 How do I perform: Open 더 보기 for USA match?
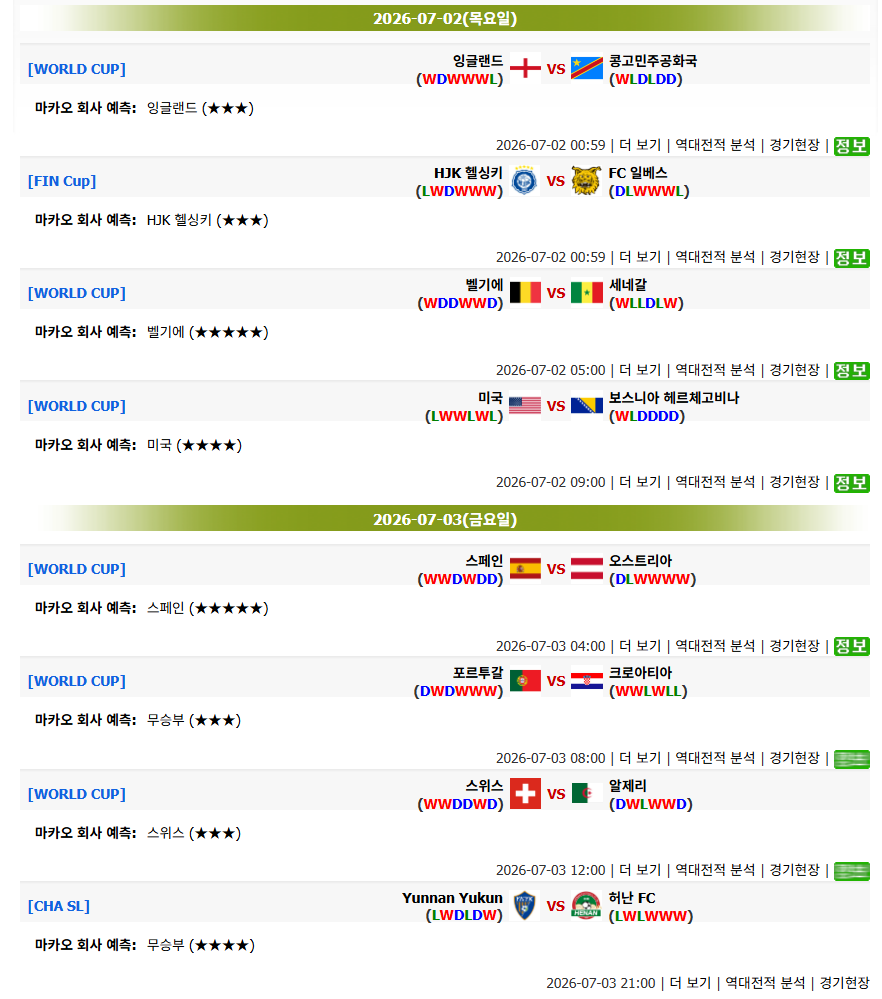point(640,482)
